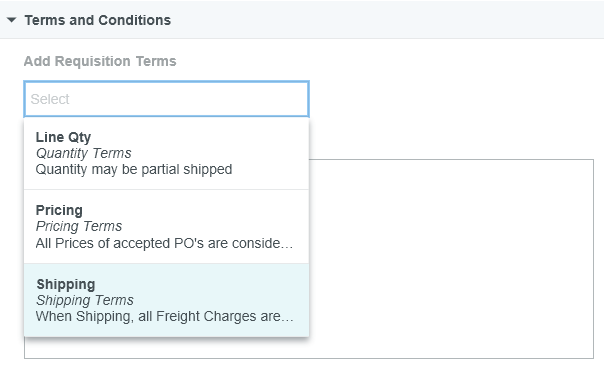This screenshot has width=604, height=370.
Task: Select the italic Pricing Terms subtitle
Action: (x=79, y=226)
